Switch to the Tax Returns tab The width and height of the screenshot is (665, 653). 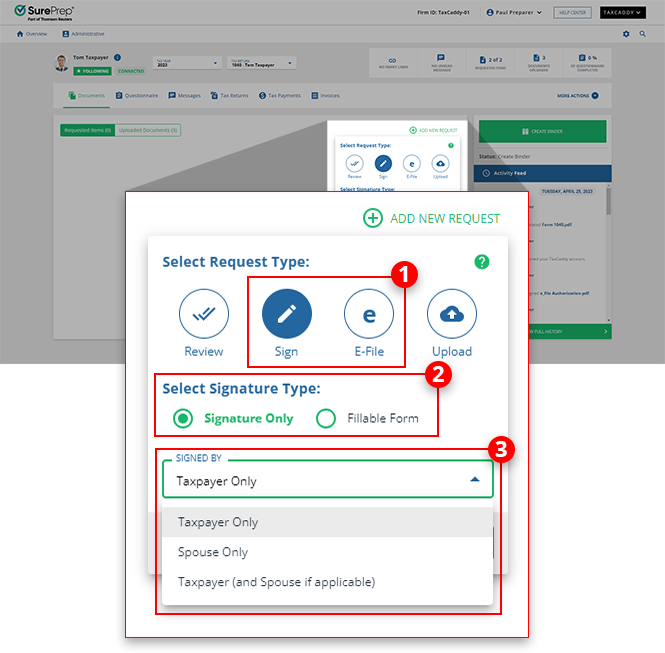click(x=229, y=95)
